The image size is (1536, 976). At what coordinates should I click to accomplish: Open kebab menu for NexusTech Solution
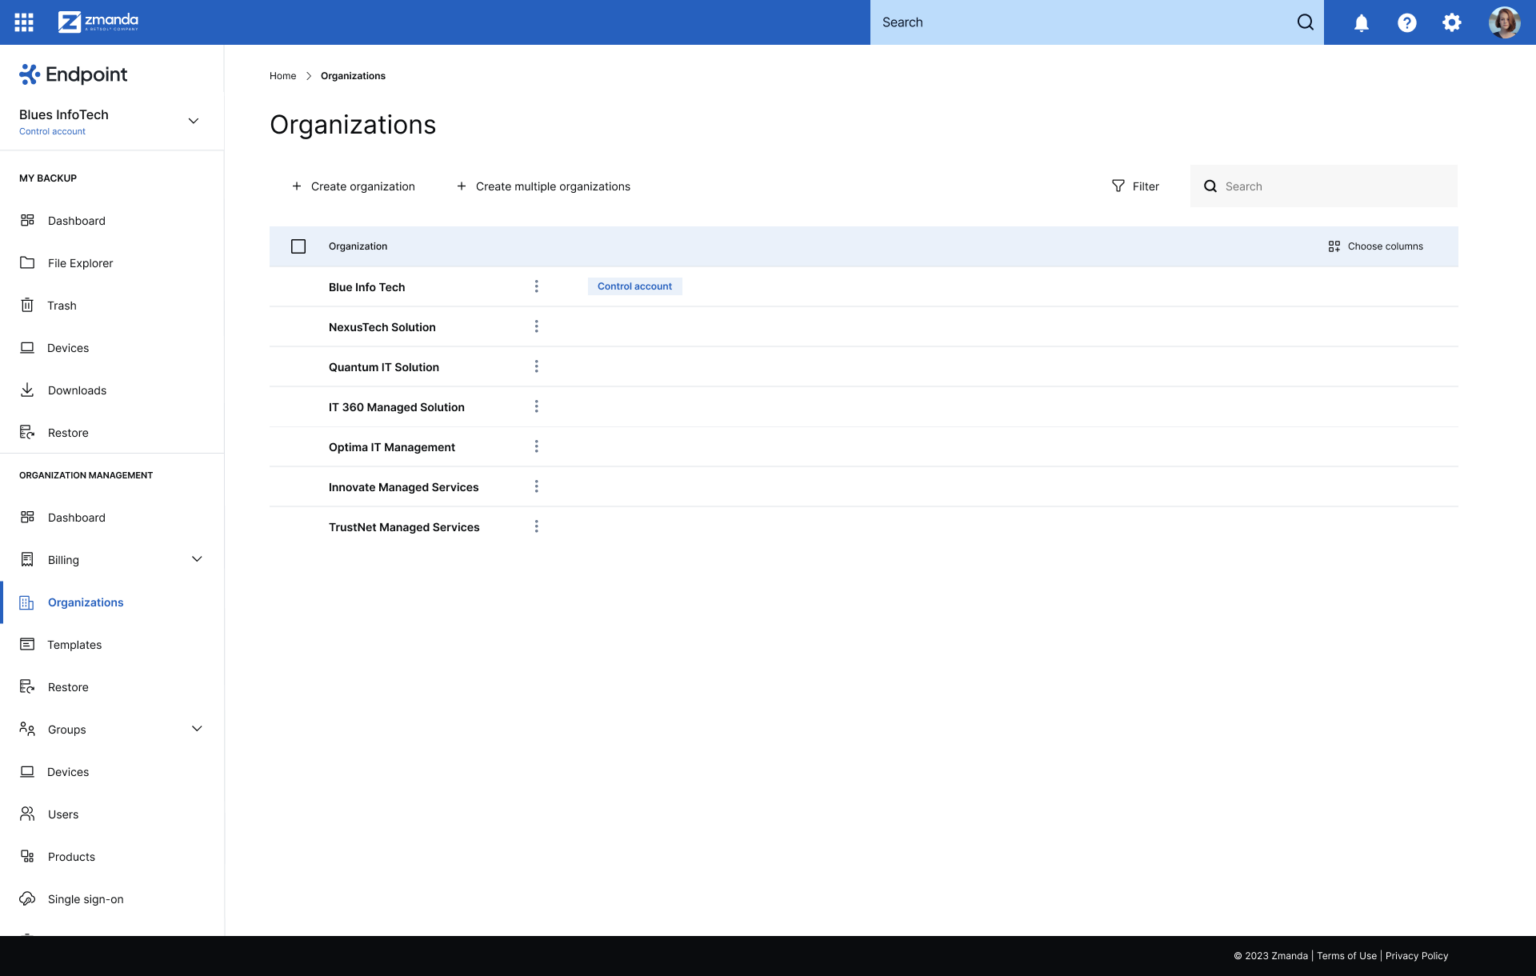[536, 326]
